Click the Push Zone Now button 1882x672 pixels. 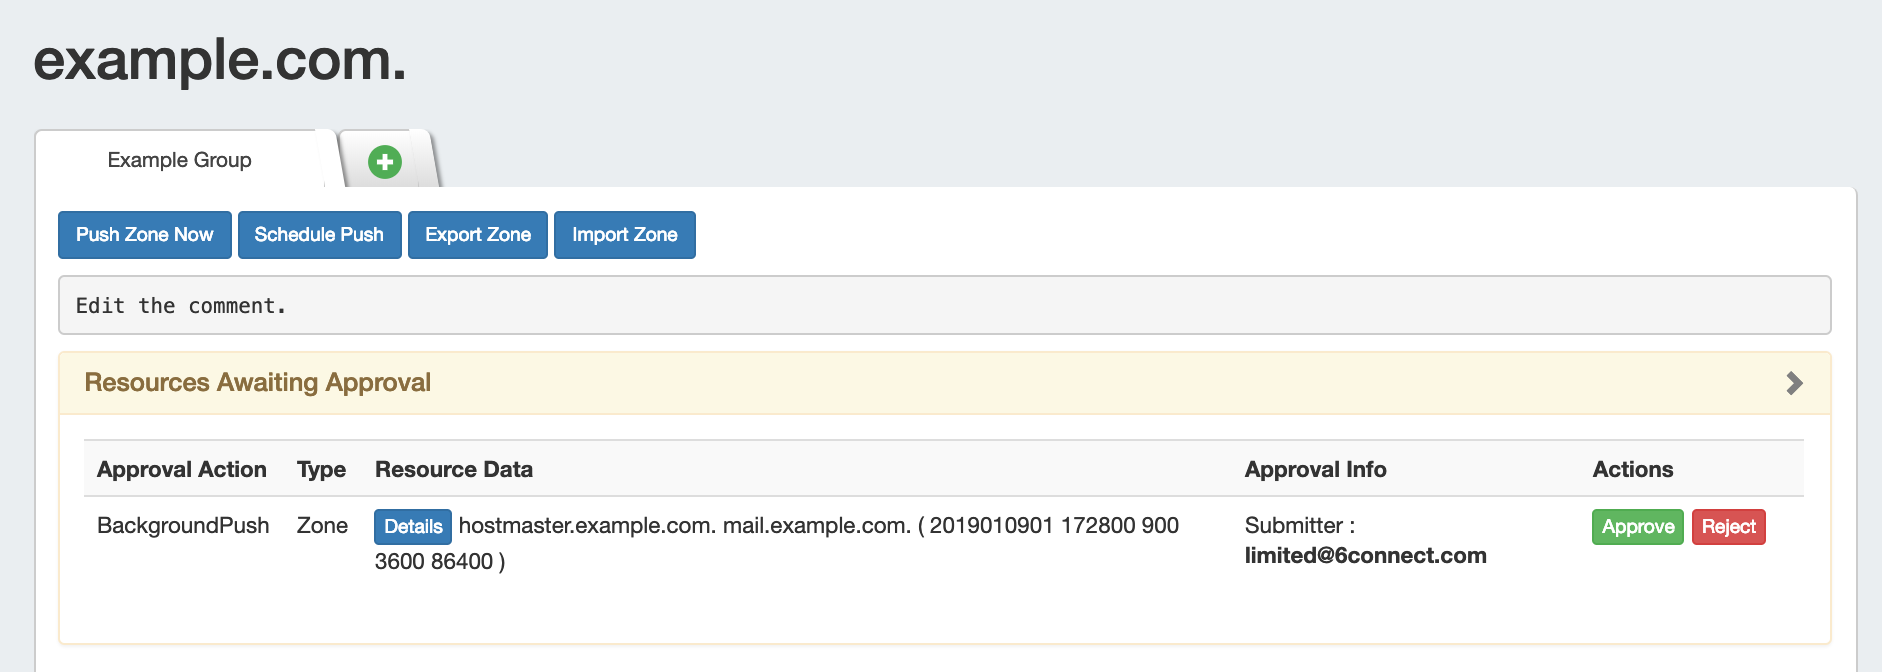145,235
